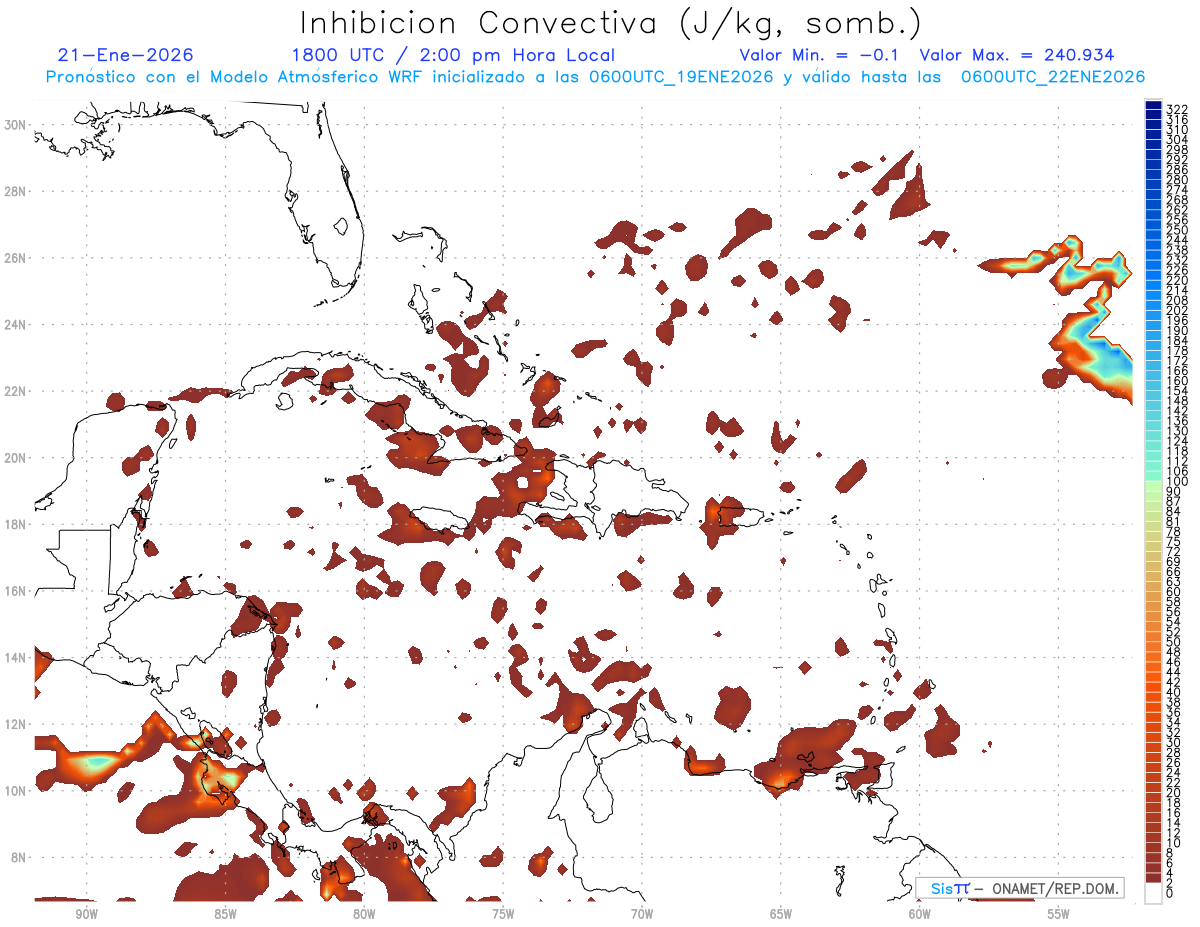The image size is (1200, 927).
Task: Click the '20N' latitude label
Action: (16, 458)
